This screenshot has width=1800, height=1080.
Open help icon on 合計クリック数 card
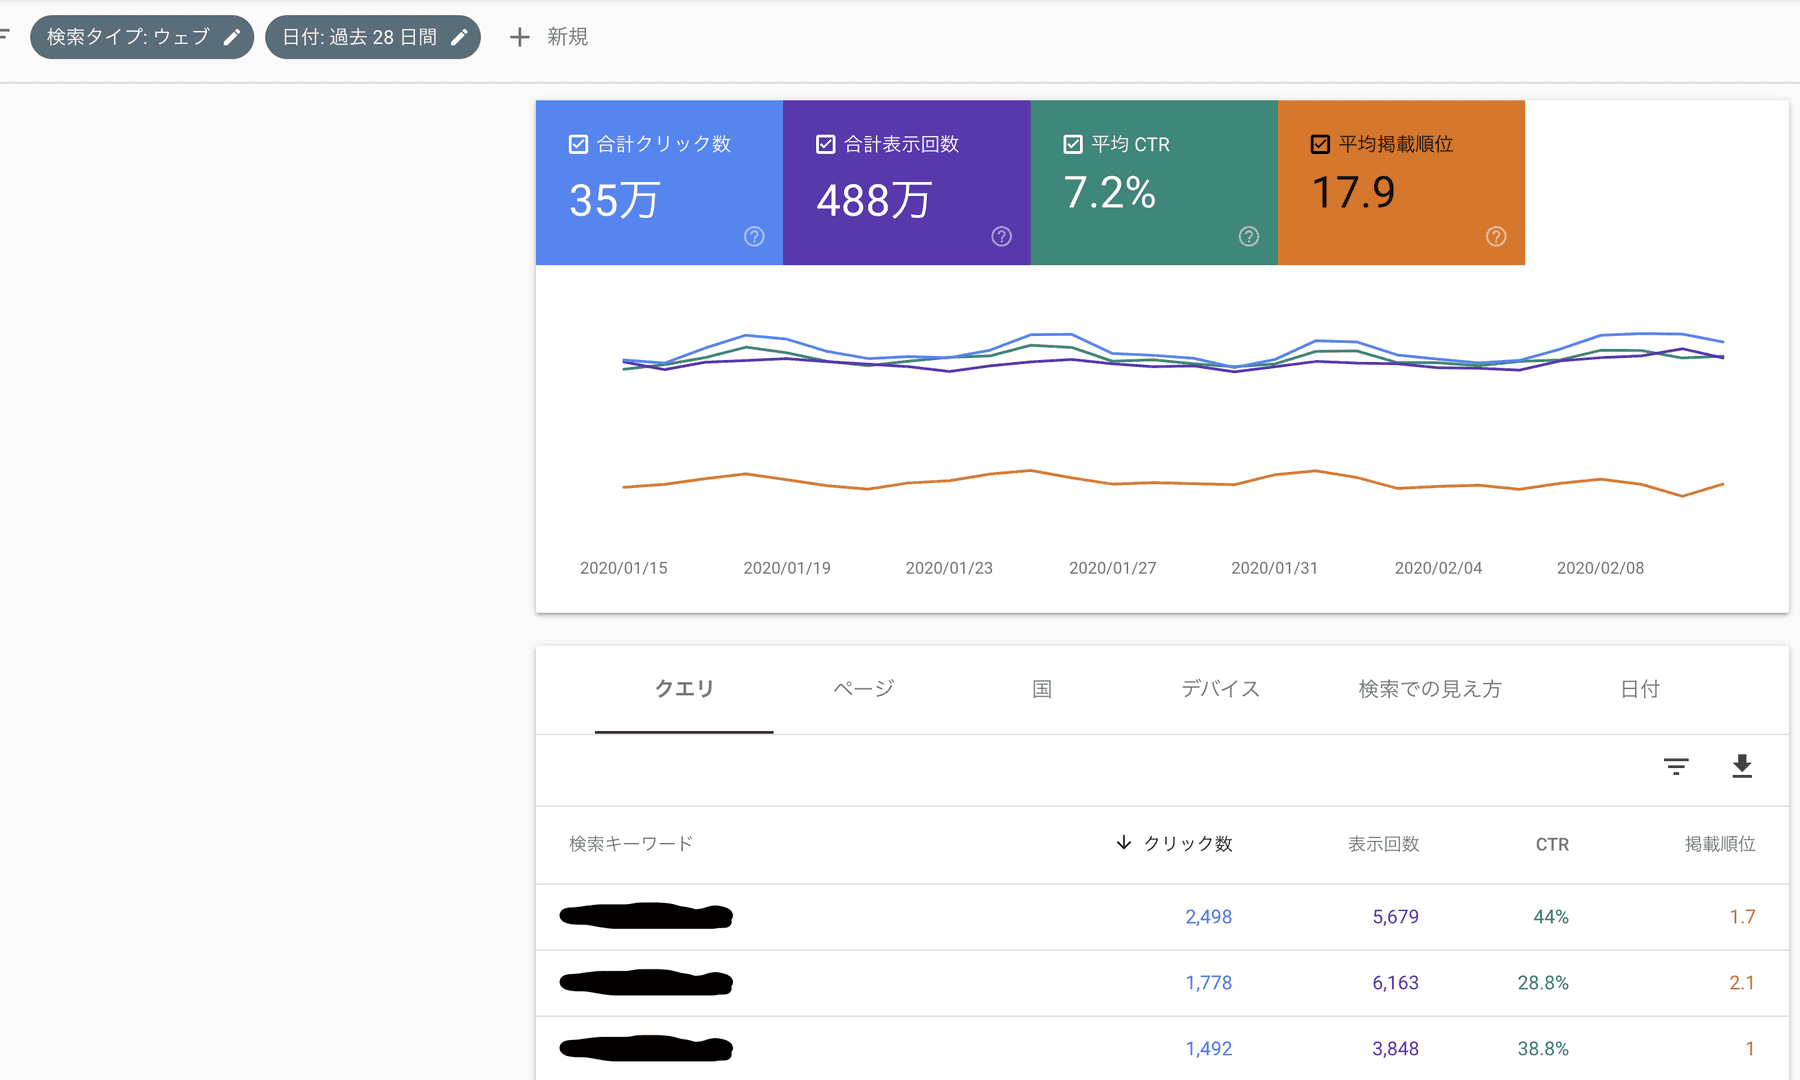(x=754, y=236)
